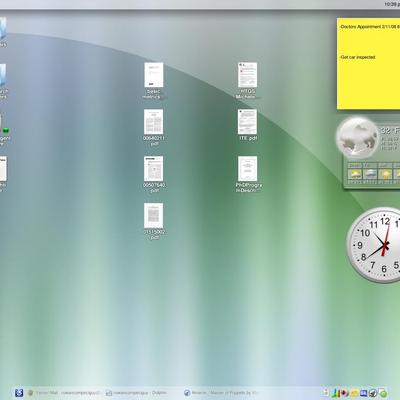
Task: Click the Doctors Appointment line in sticky note
Action: [x=369, y=27]
